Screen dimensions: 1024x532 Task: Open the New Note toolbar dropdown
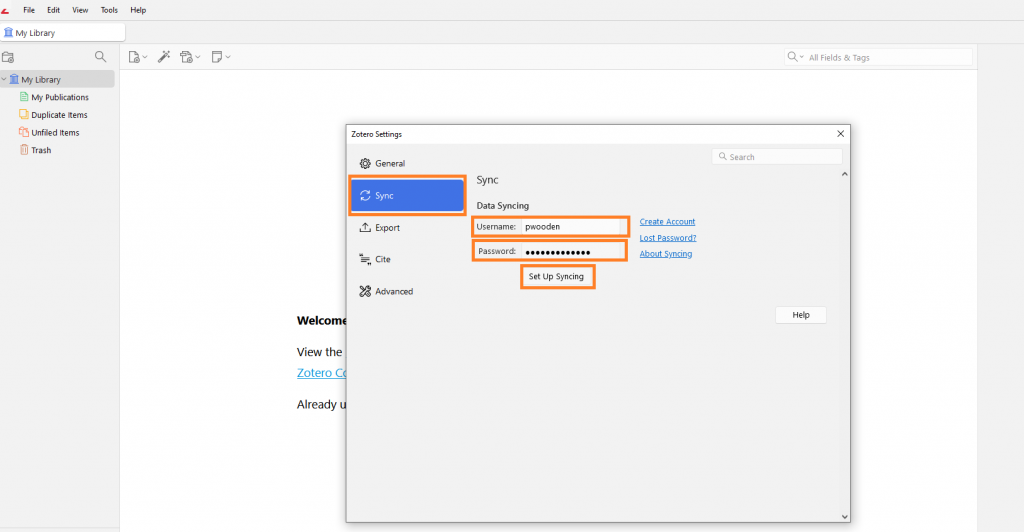pyautogui.click(x=220, y=57)
